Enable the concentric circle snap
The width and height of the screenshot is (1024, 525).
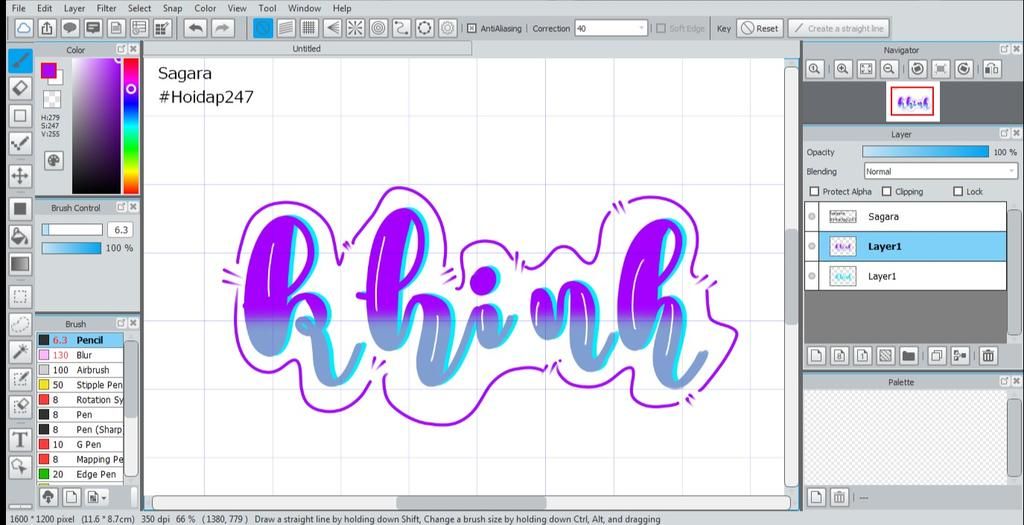(x=379, y=28)
